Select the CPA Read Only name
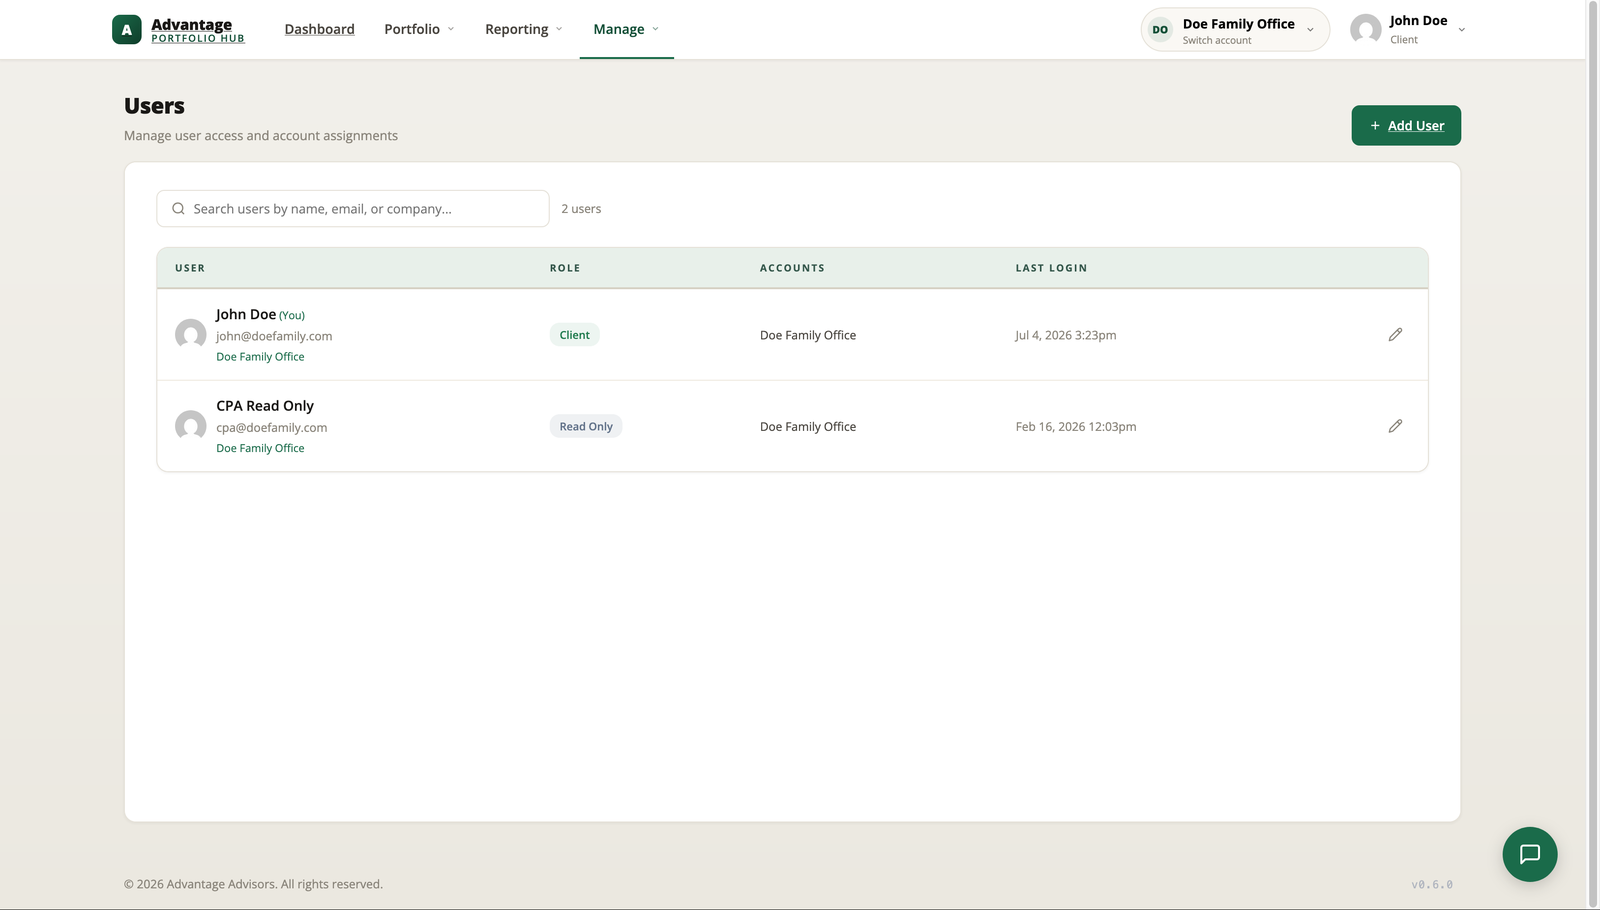 (265, 405)
